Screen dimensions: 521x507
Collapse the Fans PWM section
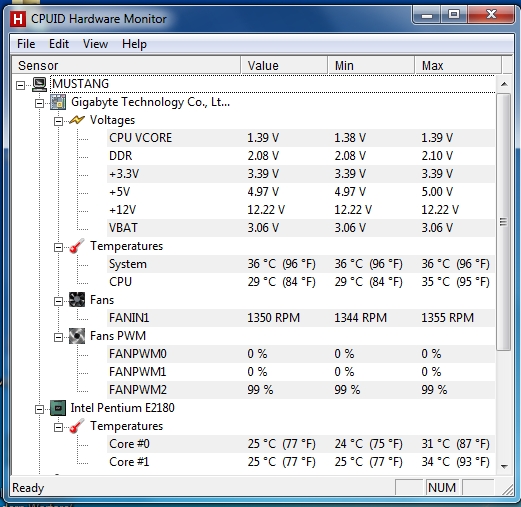pyautogui.click(x=58, y=337)
